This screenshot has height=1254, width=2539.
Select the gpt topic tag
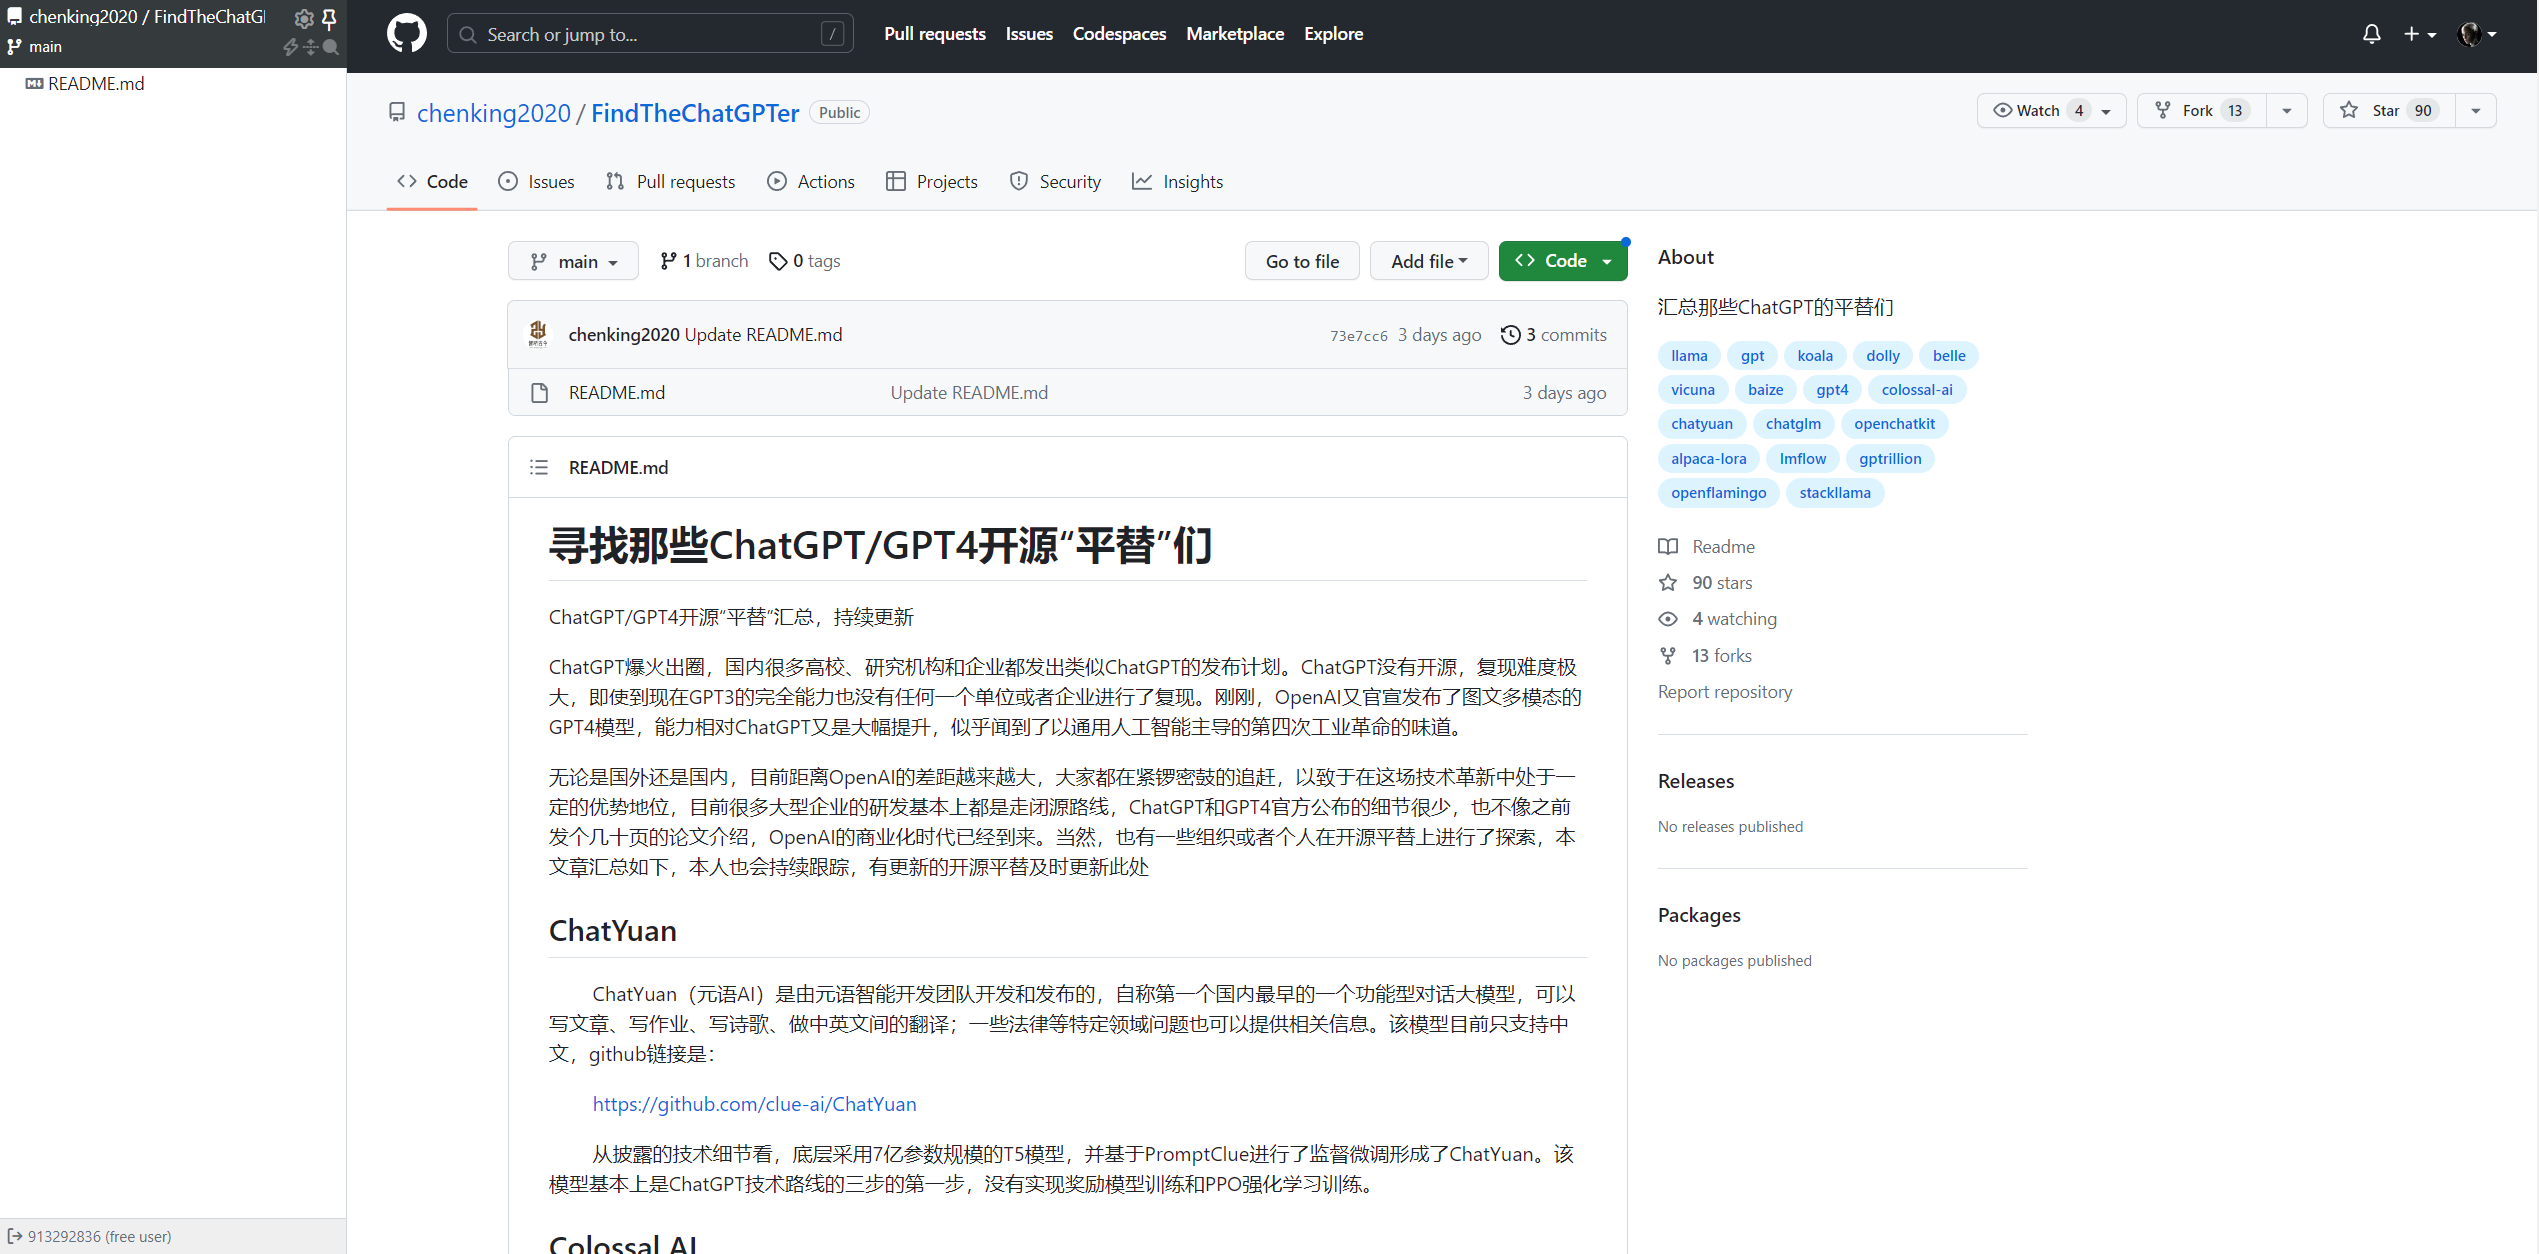pyautogui.click(x=1752, y=356)
